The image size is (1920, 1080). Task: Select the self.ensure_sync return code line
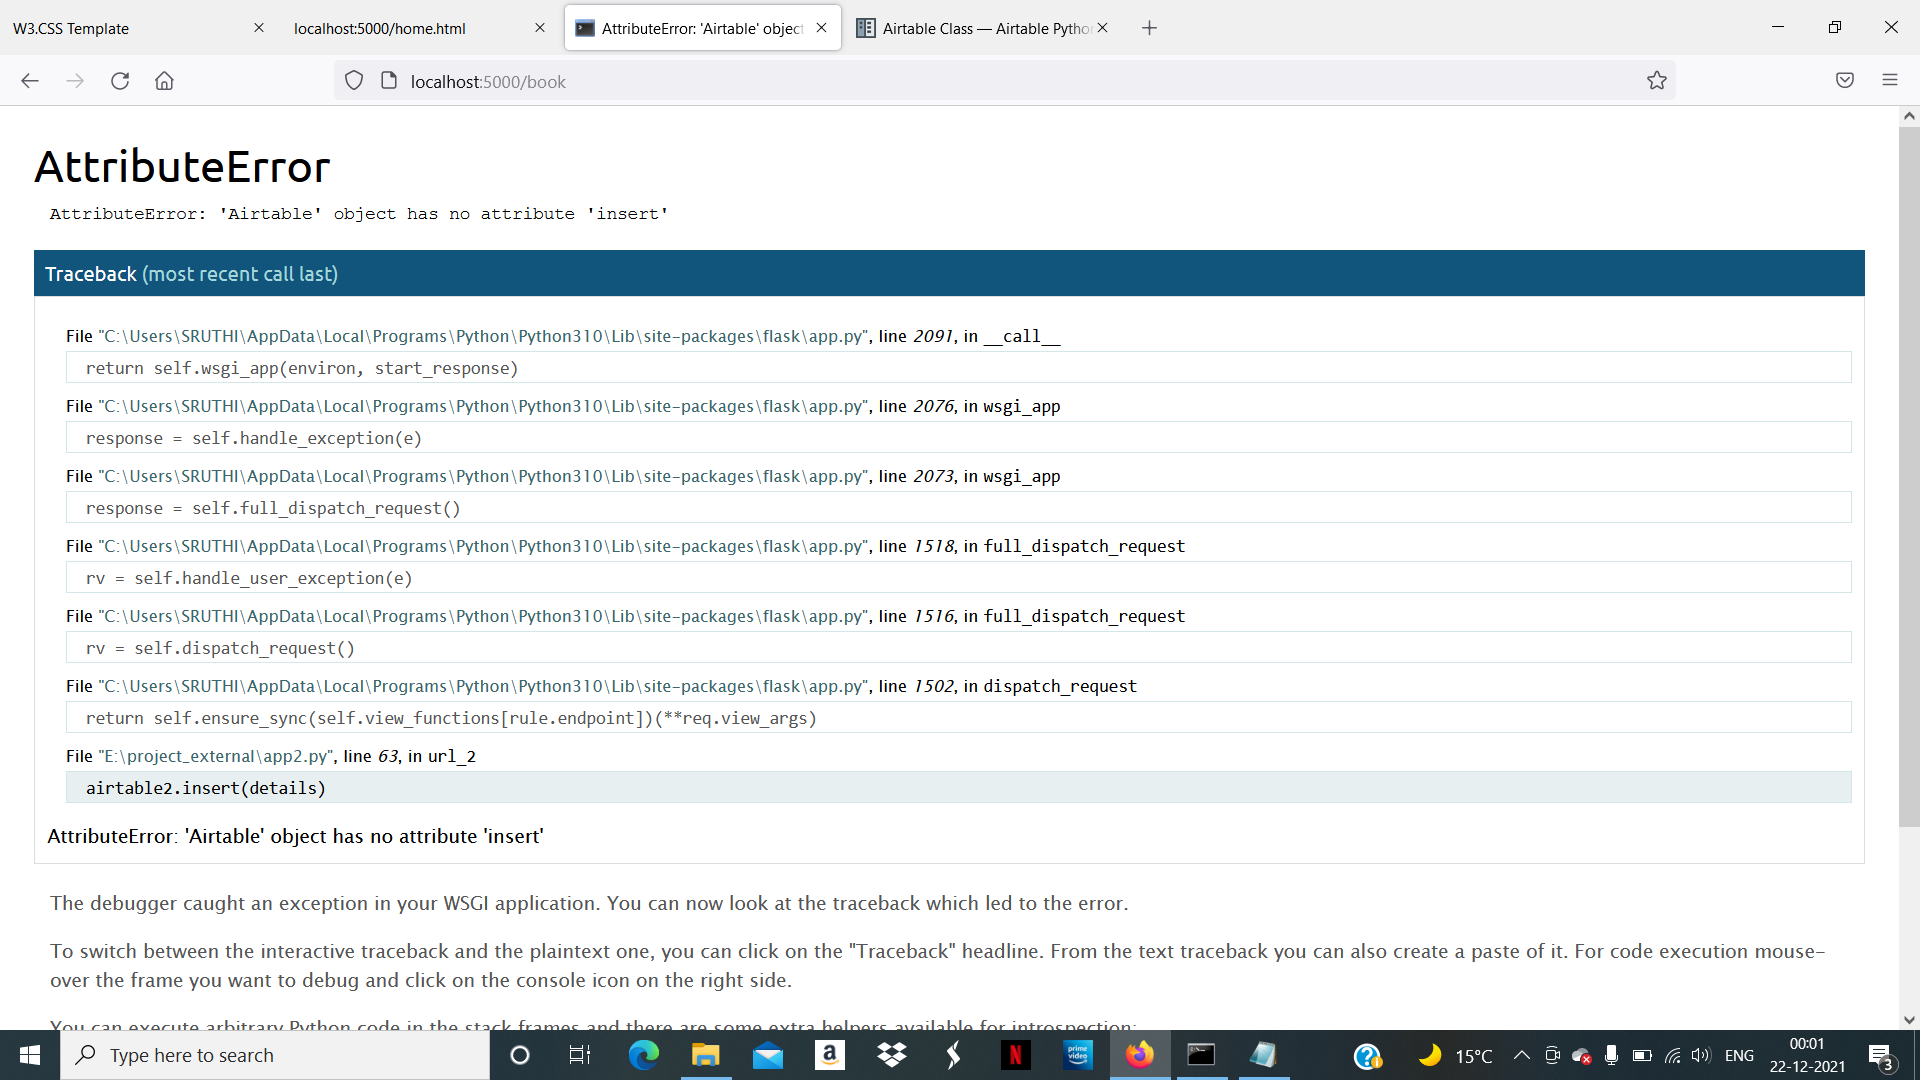click(958, 718)
